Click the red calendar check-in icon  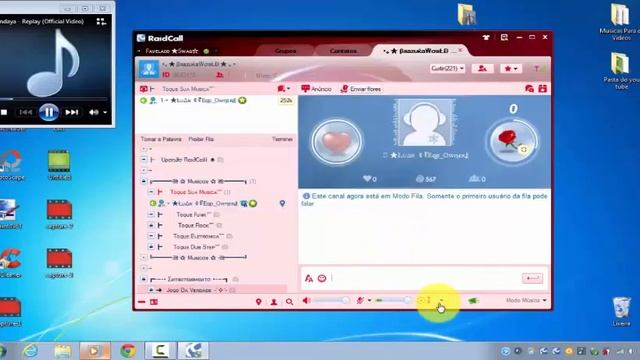(x=542, y=89)
